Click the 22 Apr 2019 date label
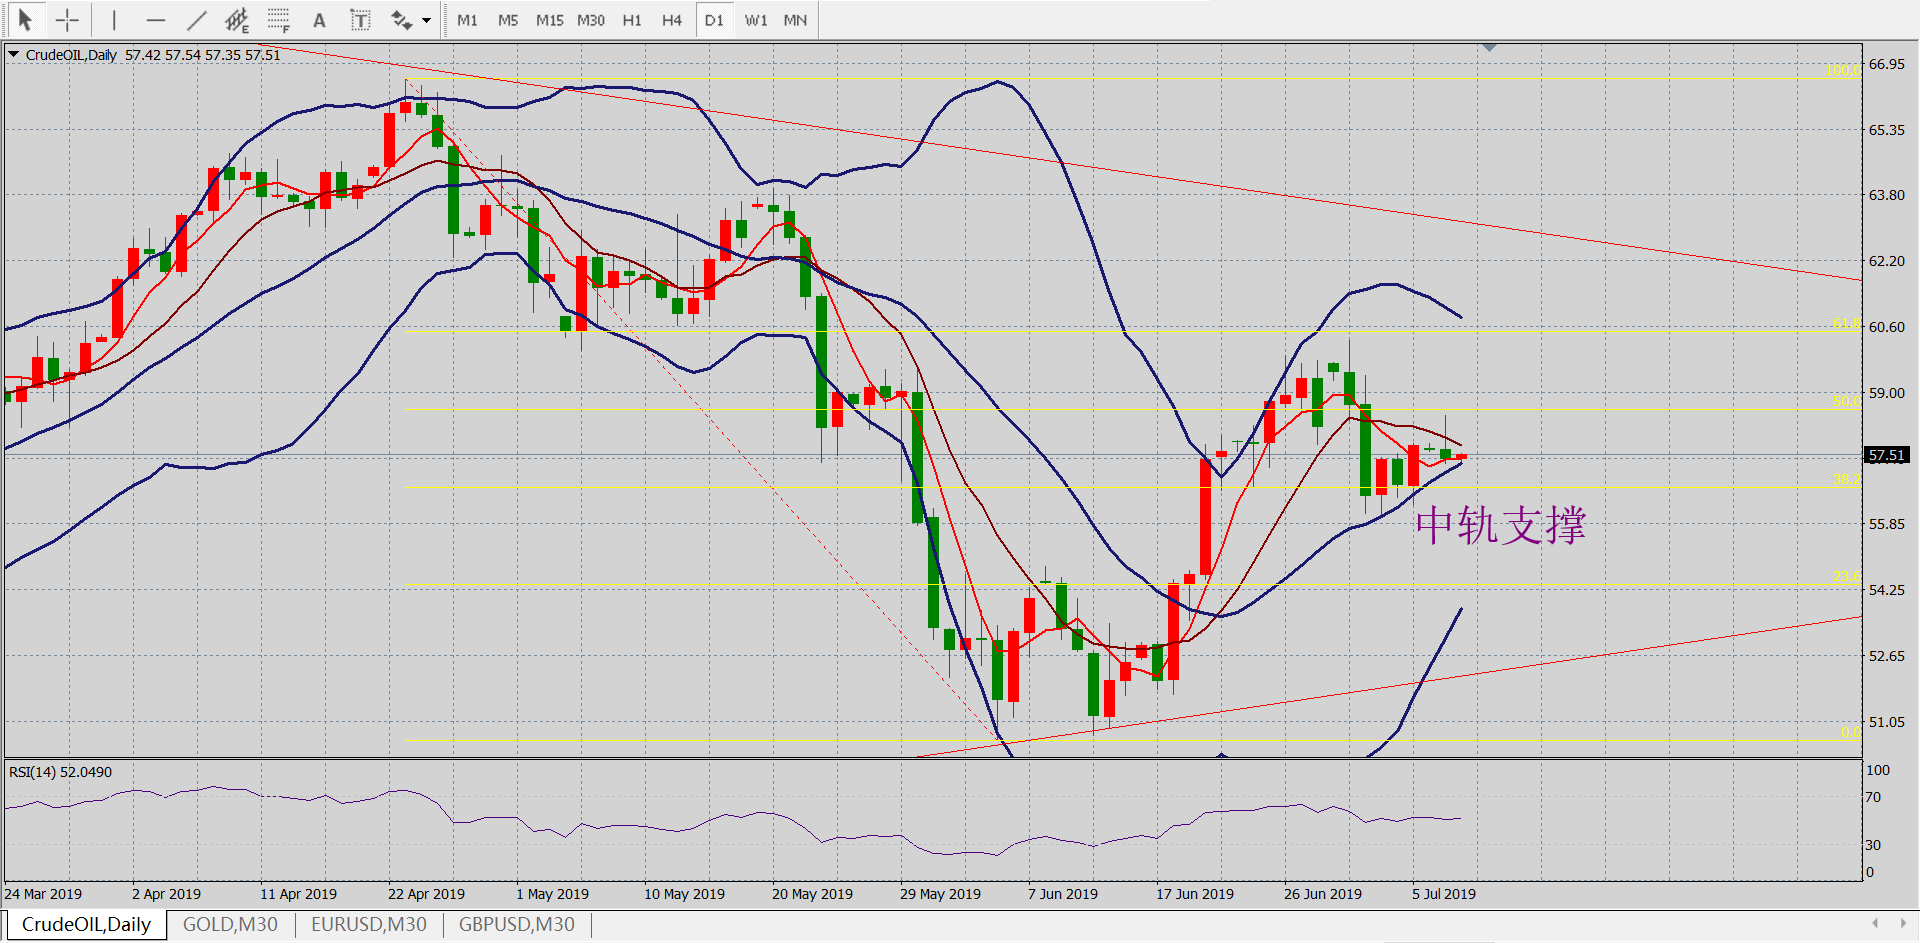The width and height of the screenshot is (1920, 943). pos(426,894)
